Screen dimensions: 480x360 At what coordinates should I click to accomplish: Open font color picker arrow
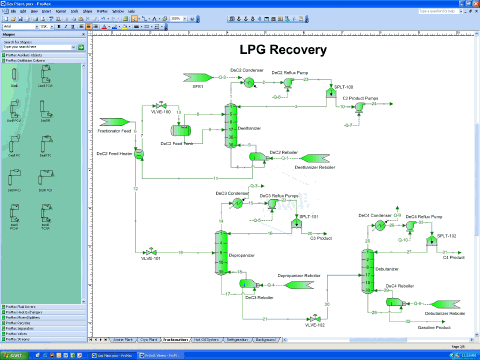109,27
